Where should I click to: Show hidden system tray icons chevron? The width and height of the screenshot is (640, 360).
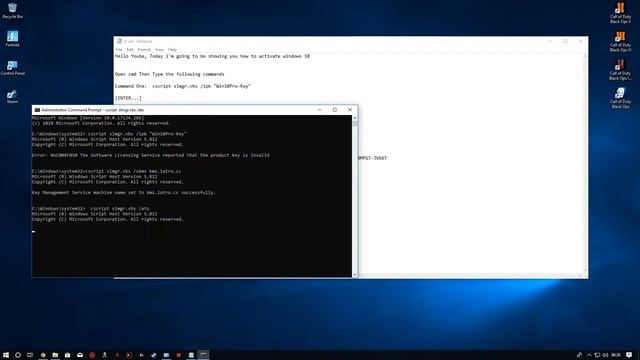pyautogui.click(x=589, y=355)
